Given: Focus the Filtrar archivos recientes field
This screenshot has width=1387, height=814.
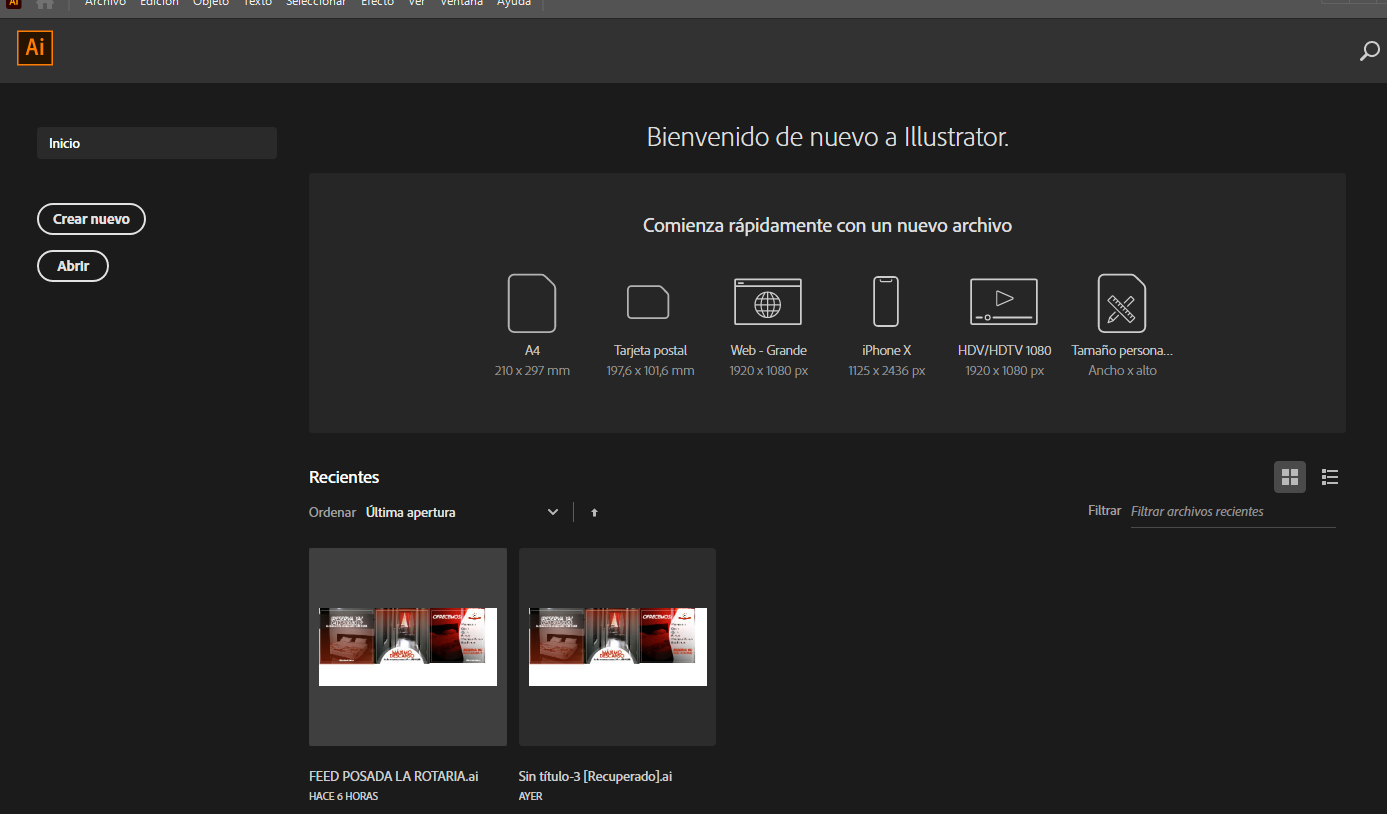Looking at the screenshot, I should [x=1233, y=511].
